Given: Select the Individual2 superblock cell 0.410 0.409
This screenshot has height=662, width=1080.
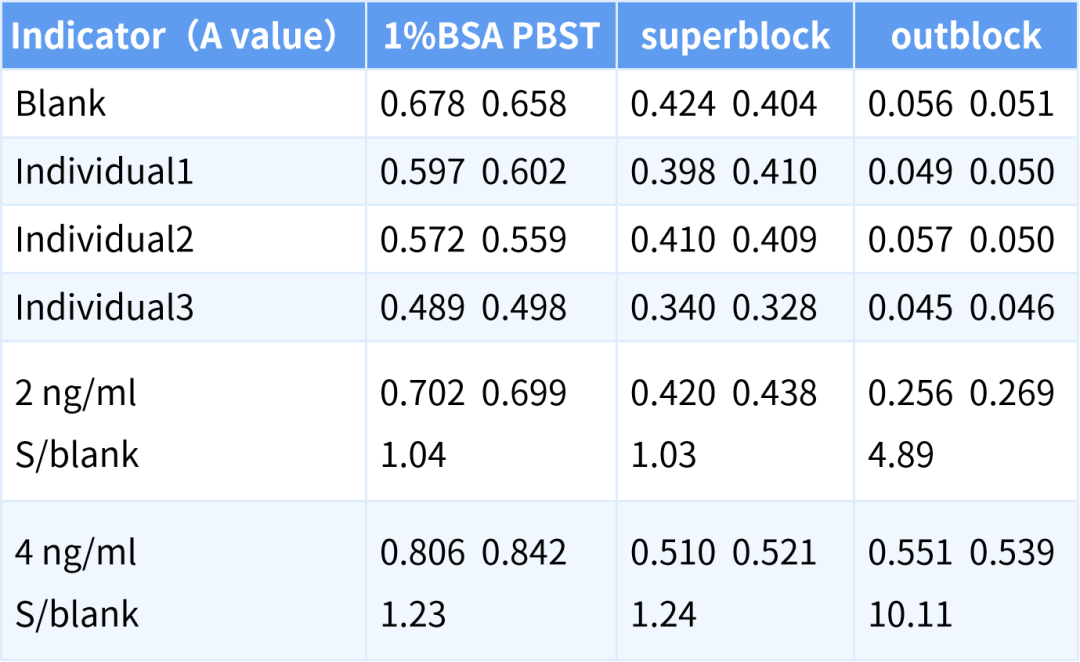Looking at the screenshot, I should tap(723, 239).
